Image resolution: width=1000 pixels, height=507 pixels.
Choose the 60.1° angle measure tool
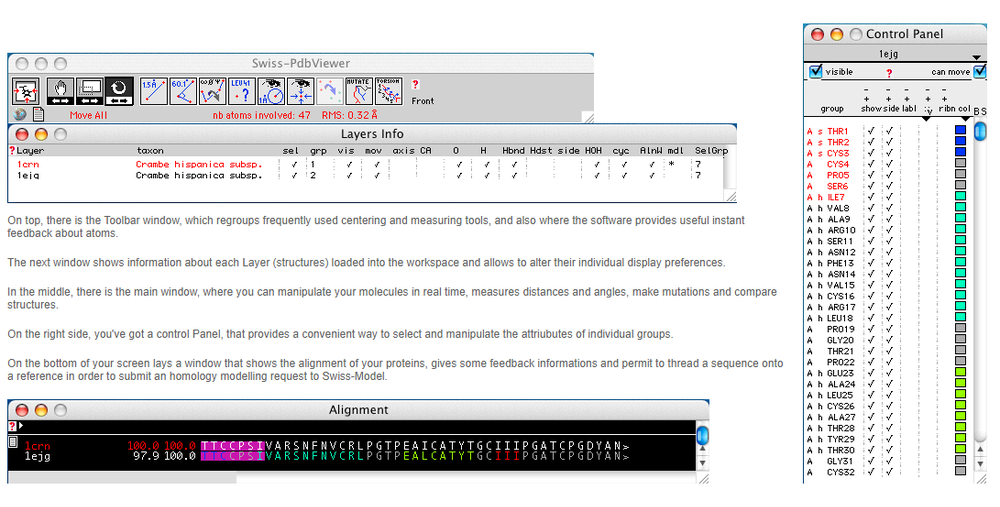tap(183, 91)
